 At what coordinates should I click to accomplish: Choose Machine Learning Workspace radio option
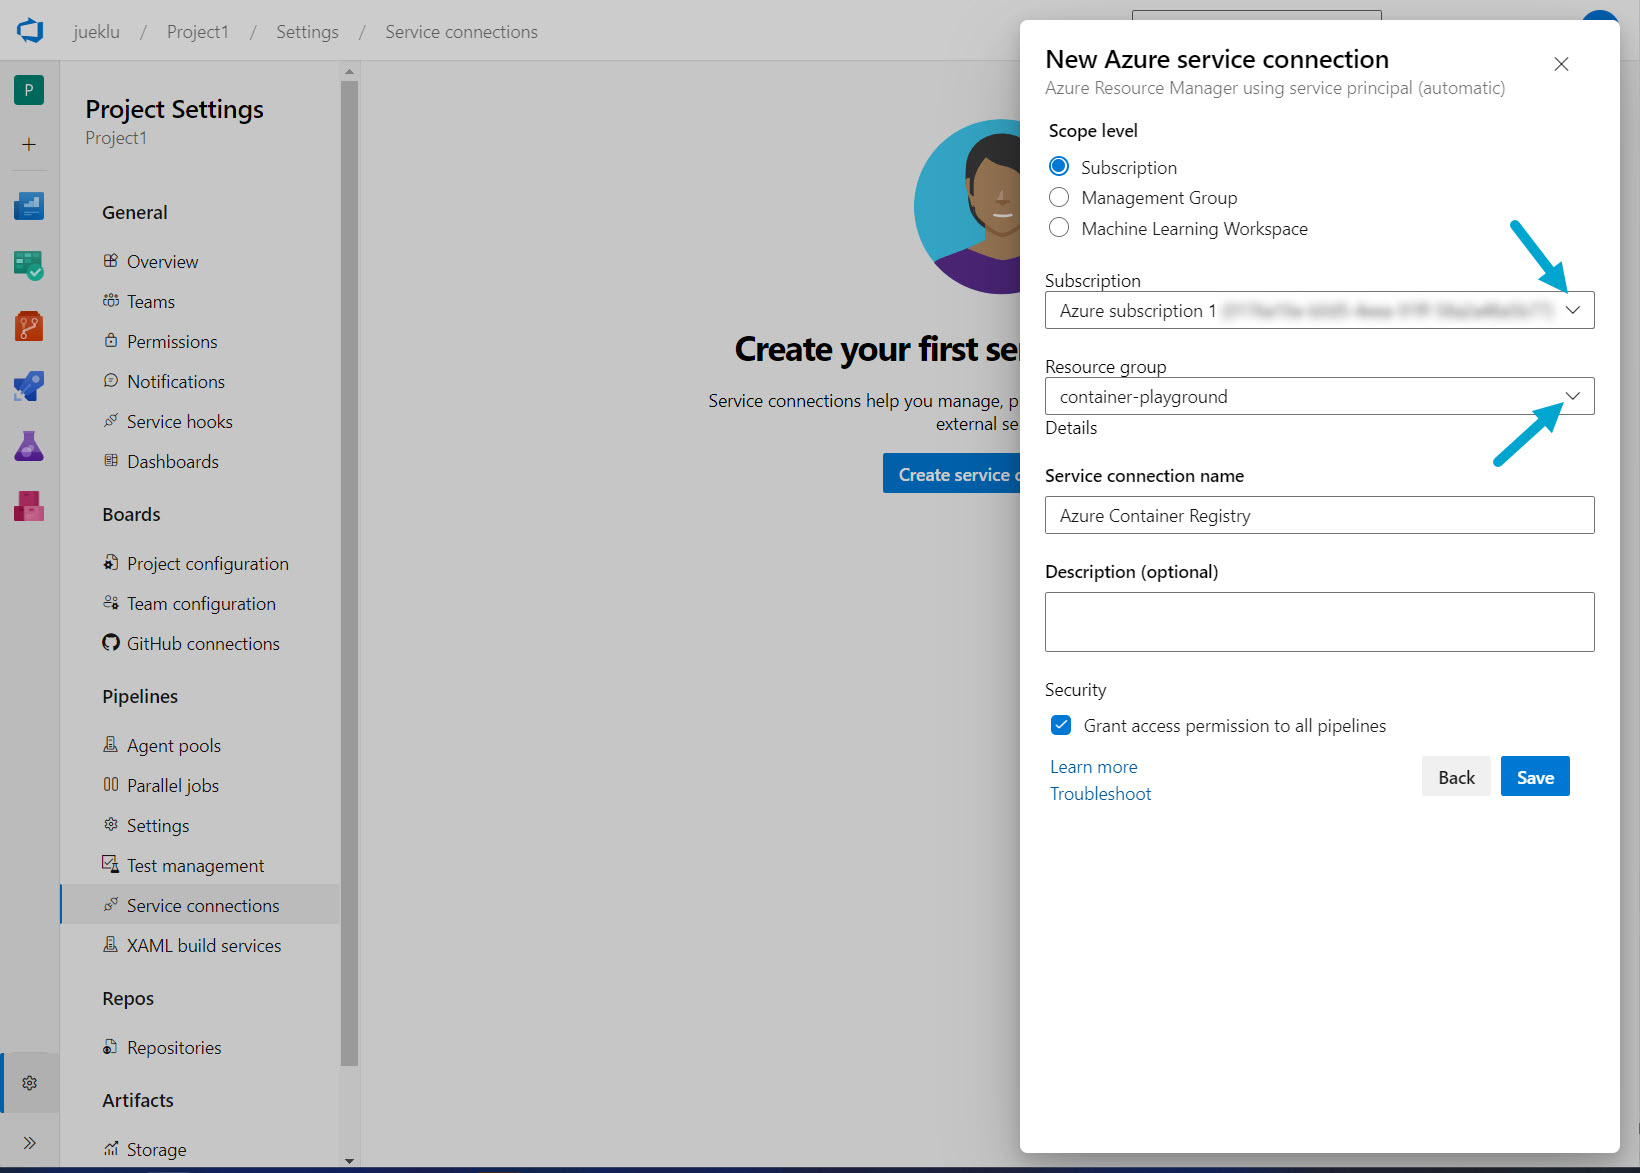pos(1059,228)
